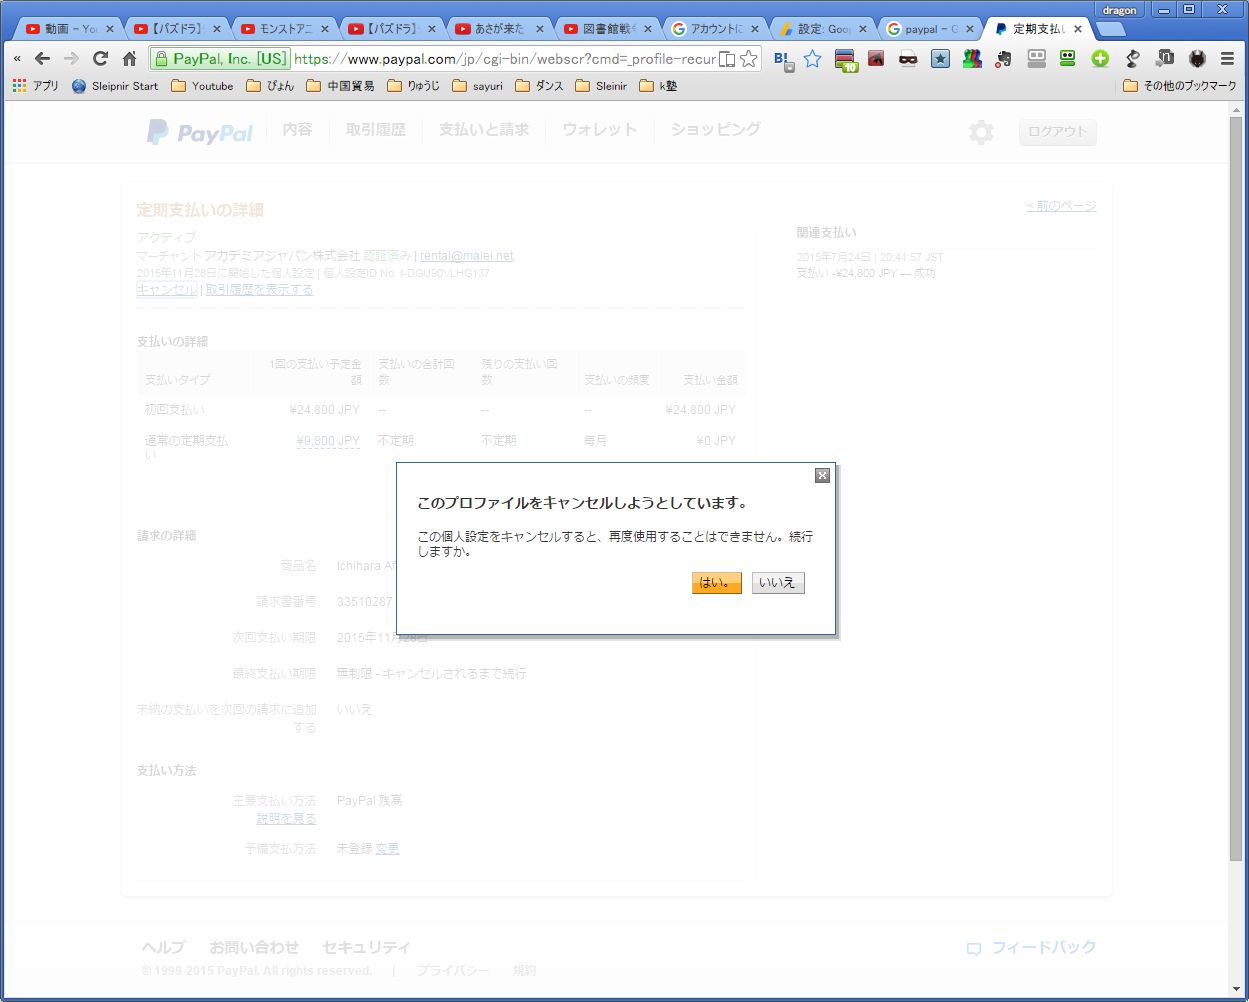Click the gray robot face extension icon

coord(1036,59)
